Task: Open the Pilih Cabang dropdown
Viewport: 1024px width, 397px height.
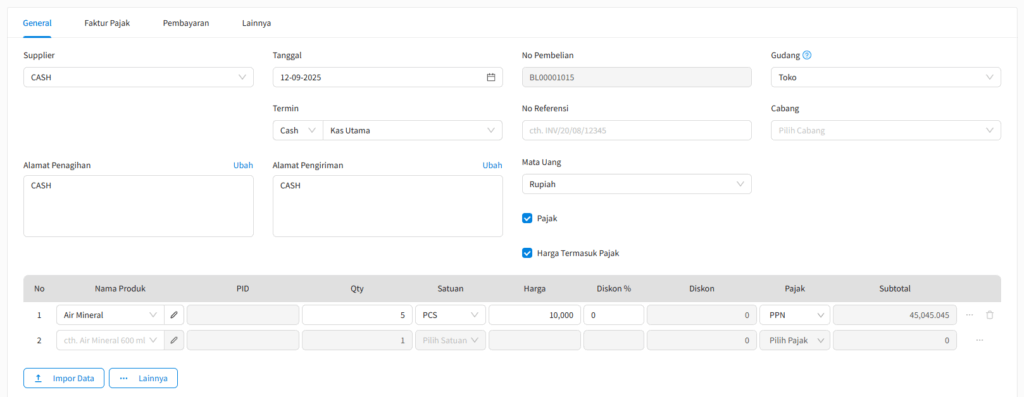Action: tap(886, 131)
